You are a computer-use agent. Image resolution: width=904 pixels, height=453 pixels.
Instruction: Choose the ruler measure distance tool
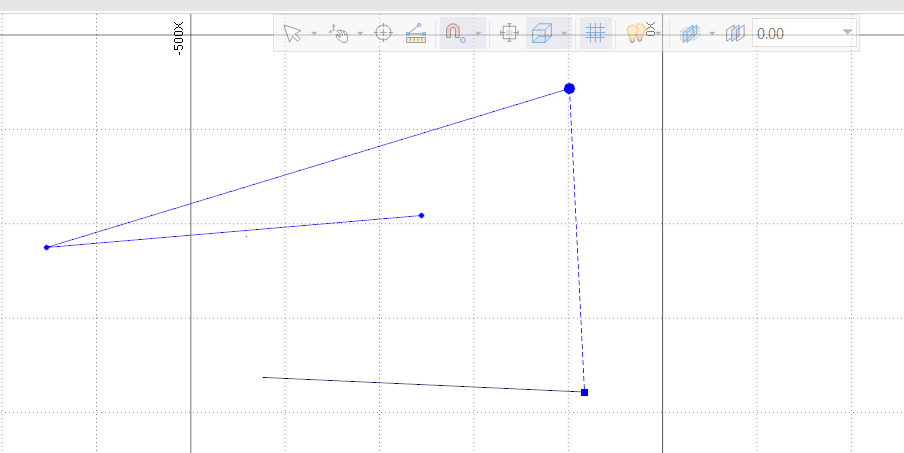tap(416, 33)
